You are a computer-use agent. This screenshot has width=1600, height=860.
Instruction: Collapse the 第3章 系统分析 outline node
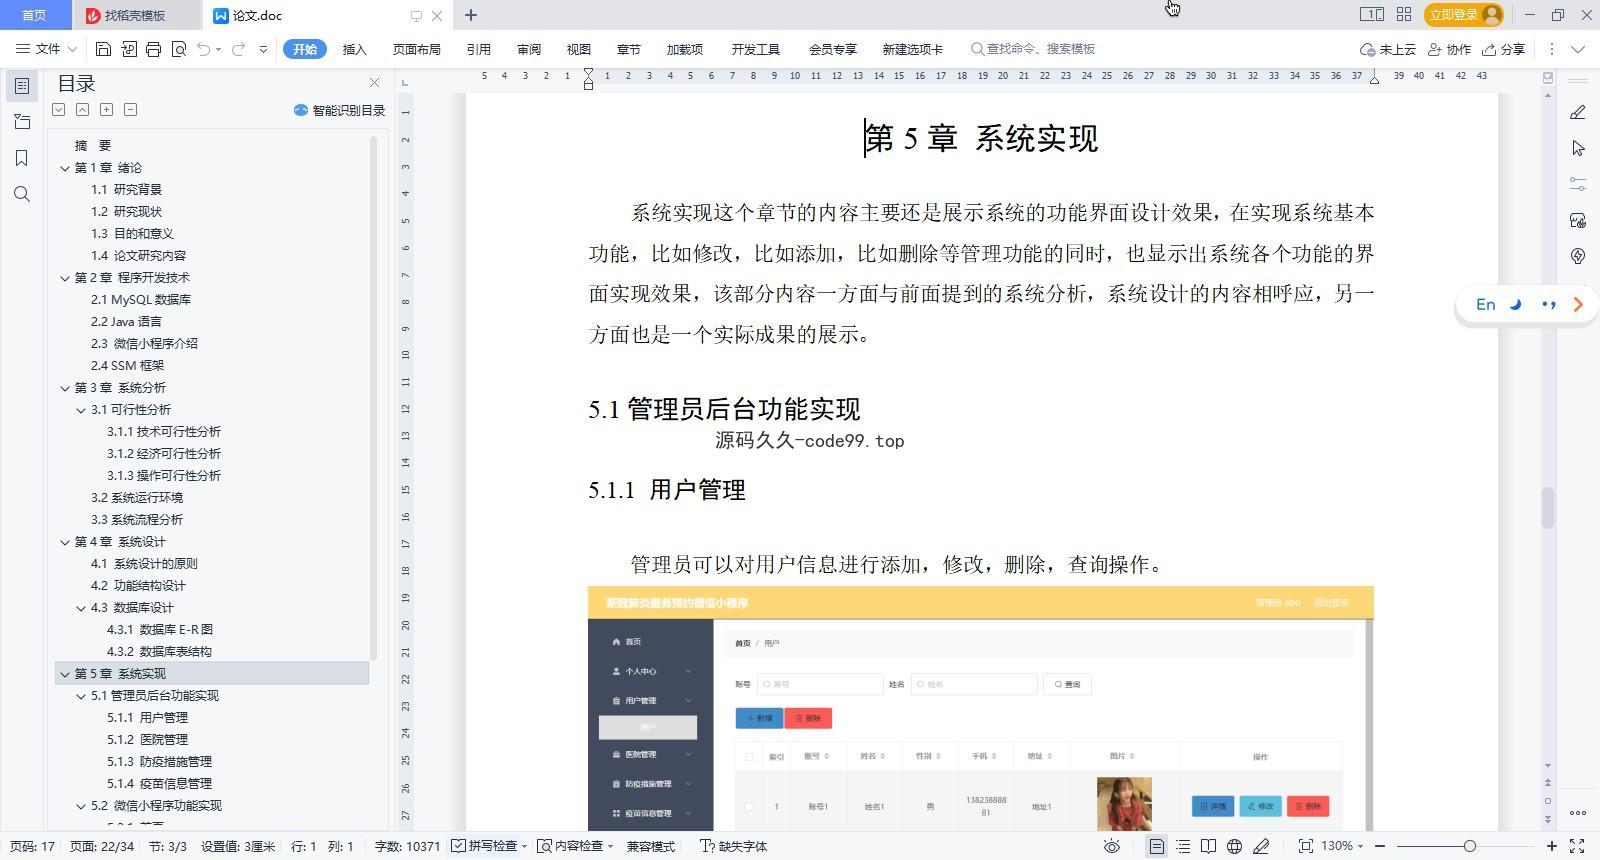65,388
